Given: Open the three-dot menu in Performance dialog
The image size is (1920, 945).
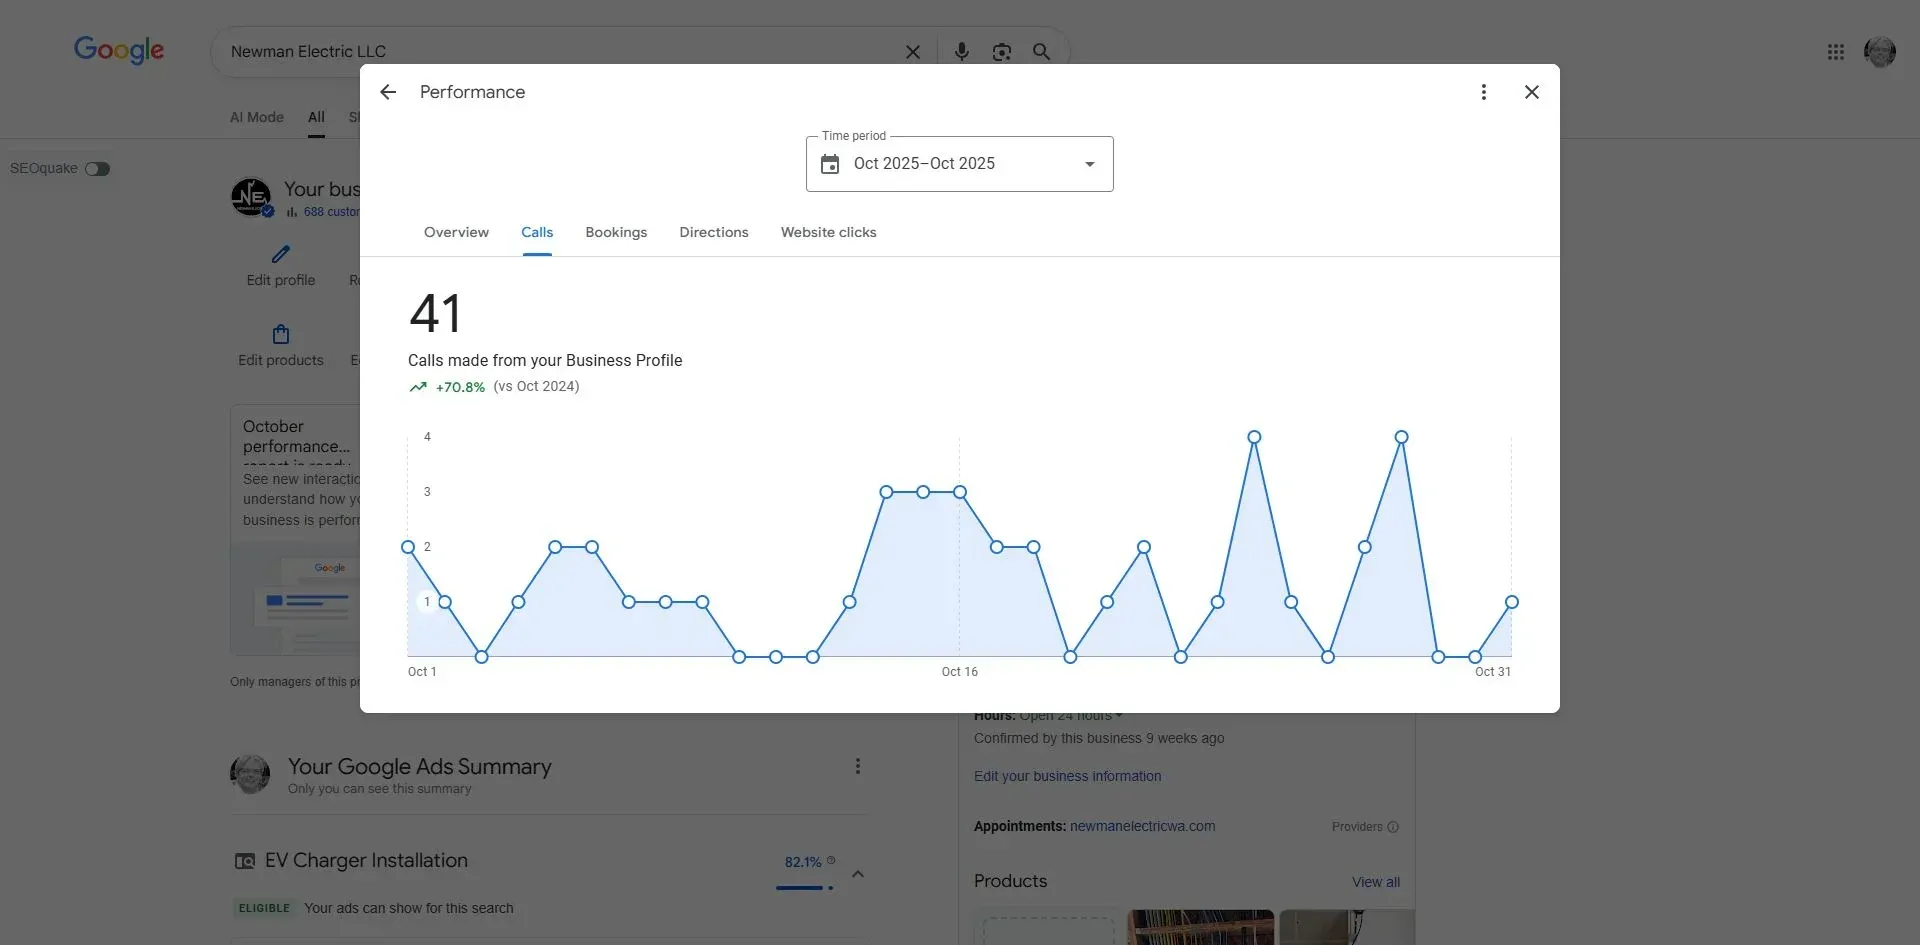Looking at the screenshot, I should (x=1484, y=91).
